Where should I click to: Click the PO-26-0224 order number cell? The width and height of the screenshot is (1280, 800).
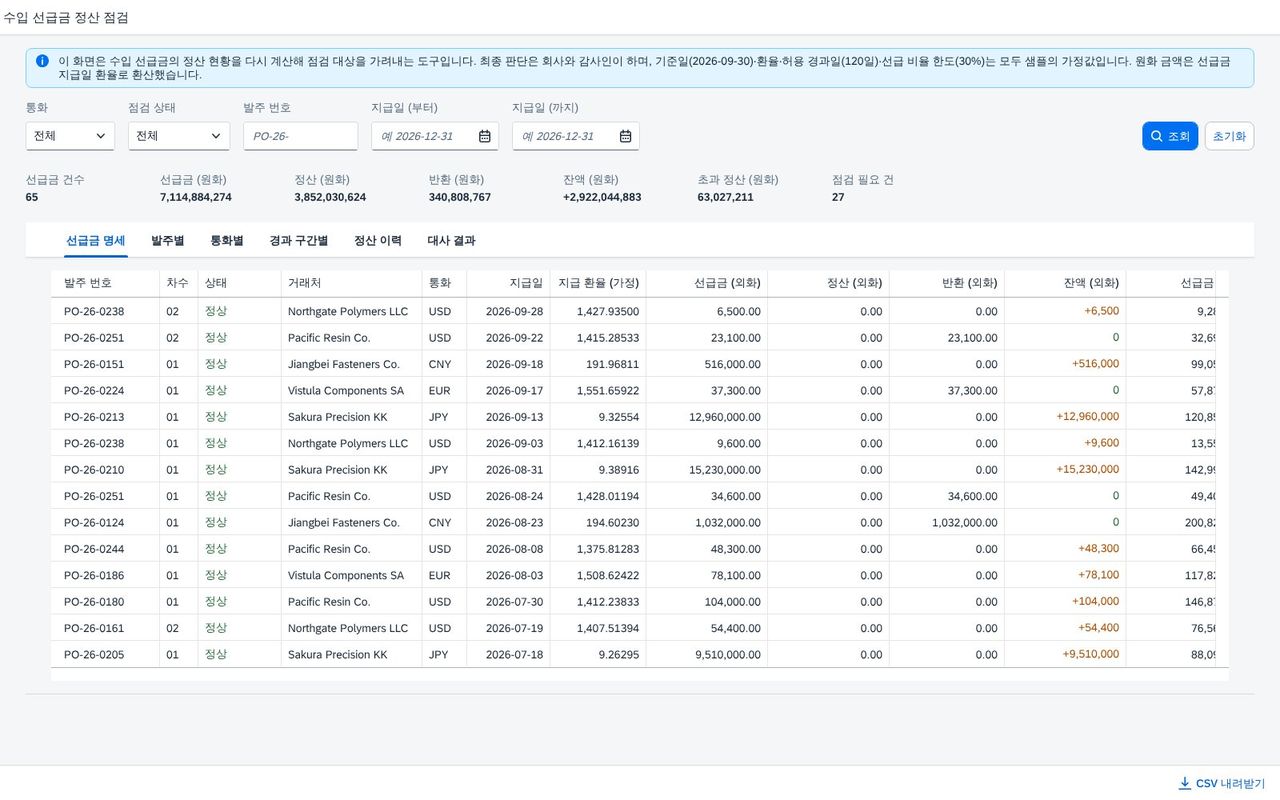coord(94,391)
